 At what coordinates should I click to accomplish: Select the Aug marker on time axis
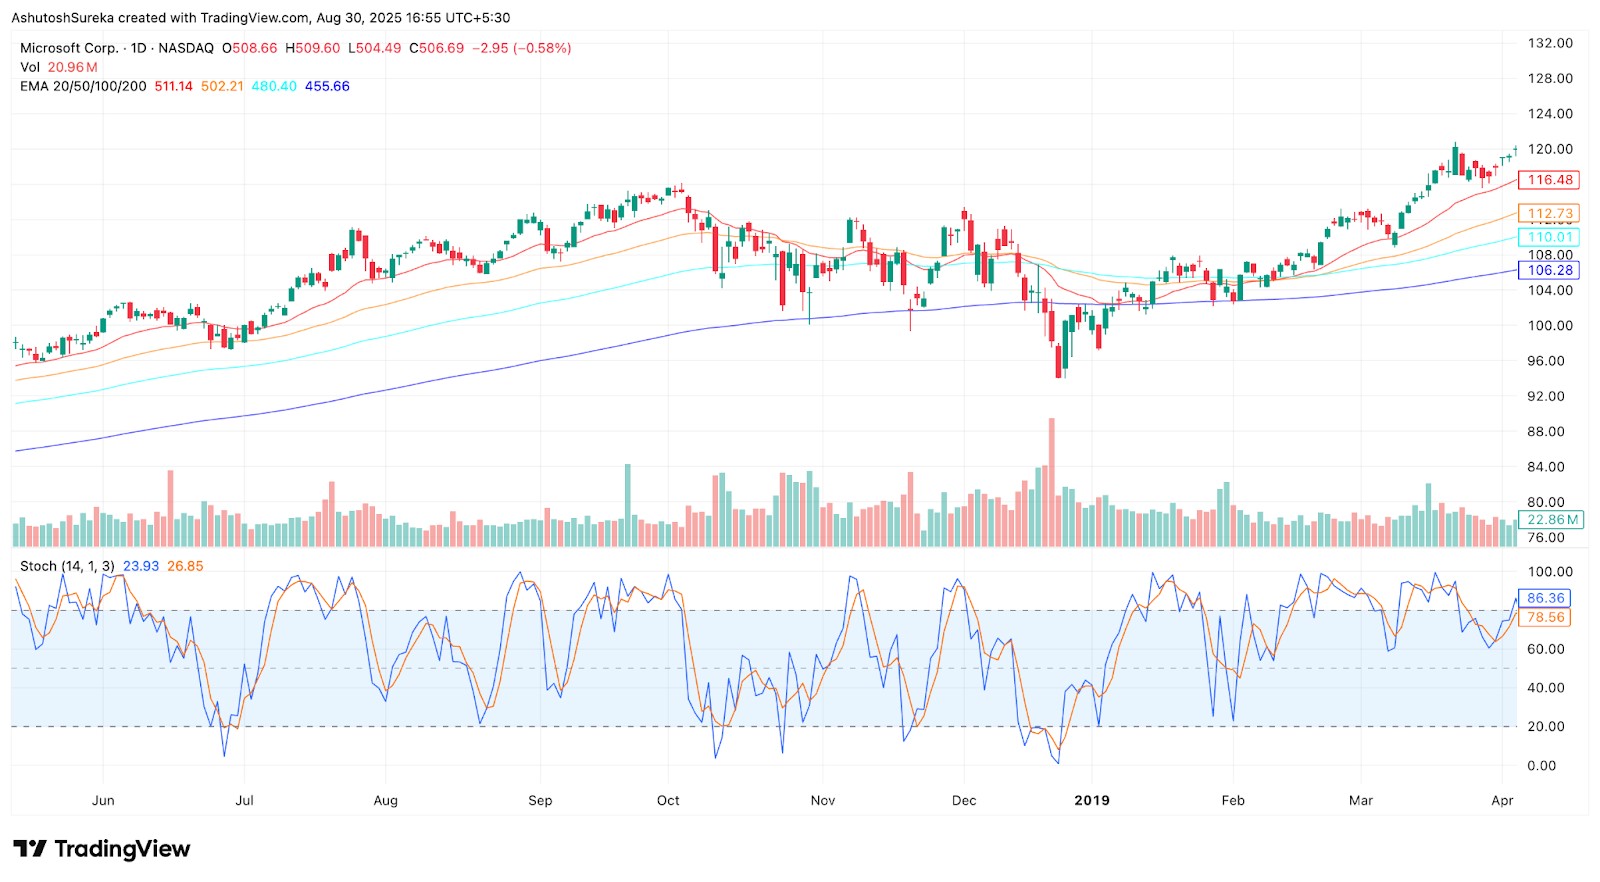(385, 801)
